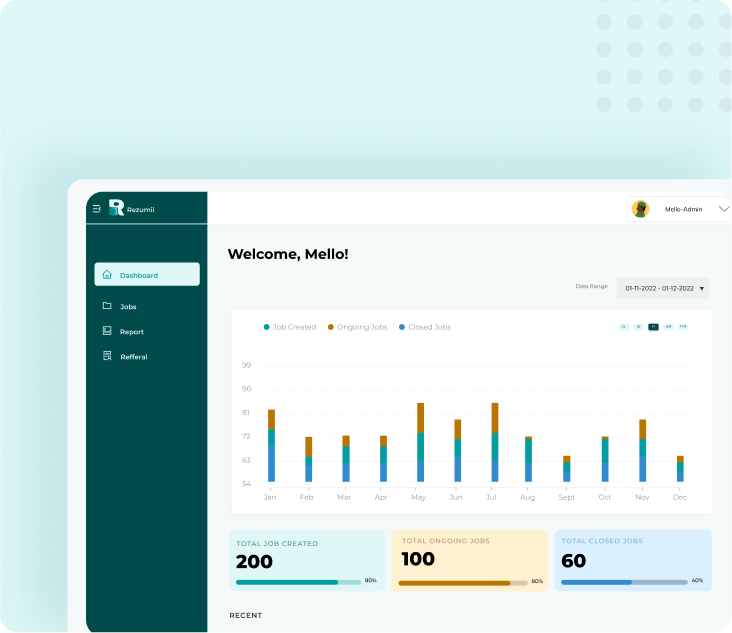The width and height of the screenshot is (732, 633).
Task: Click the May bar in the chart
Action: click(x=420, y=443)
